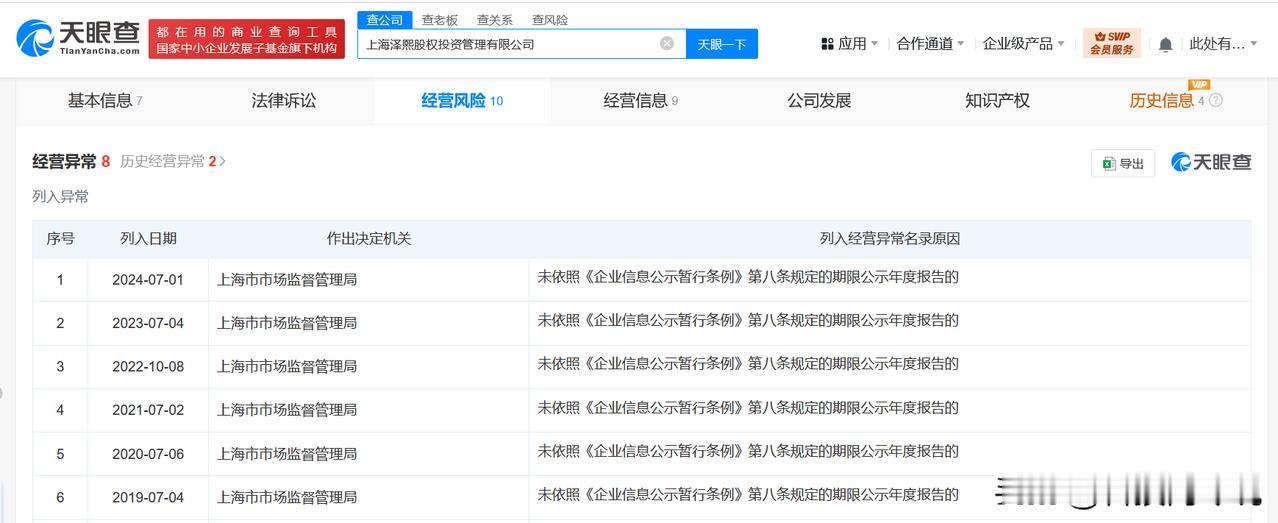This screenshot has height=523, width=1278.
Task: Click the 列入经营异常名录原因 column header
Action: [x=890, y=238]
